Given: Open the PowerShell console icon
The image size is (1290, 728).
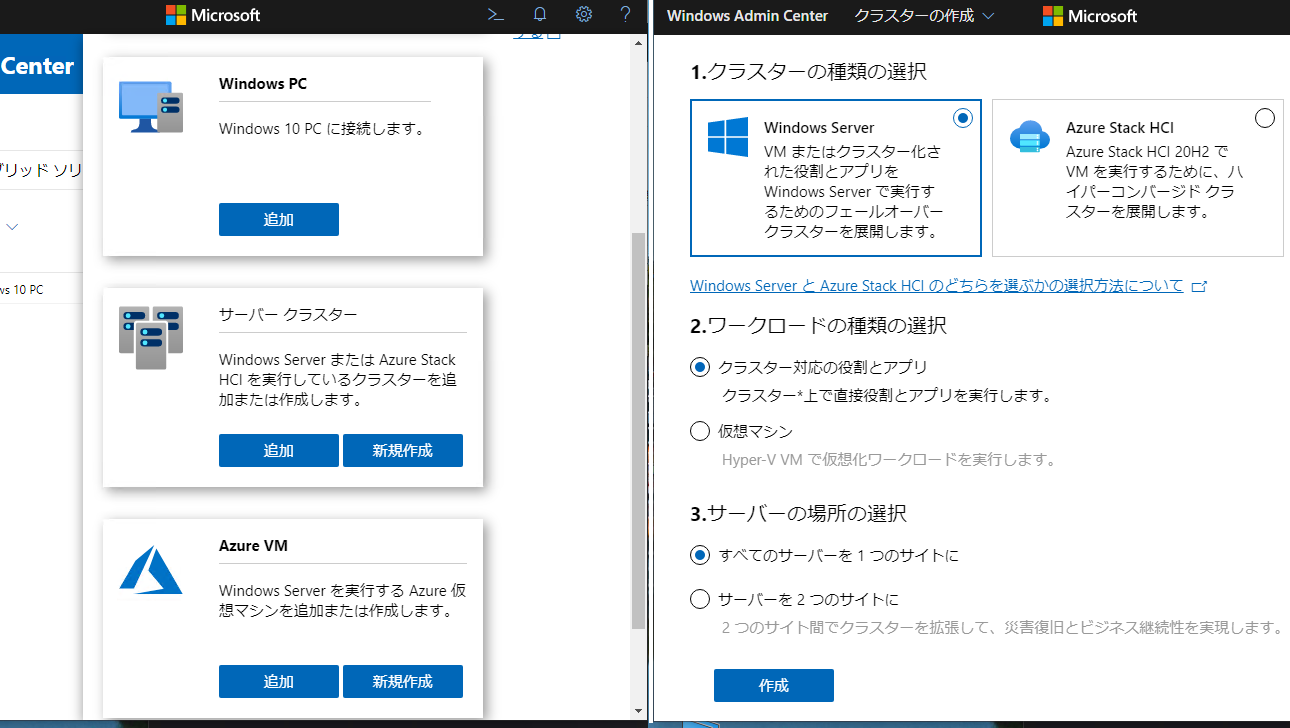Looking at the screenshot, I should (495, 14).
